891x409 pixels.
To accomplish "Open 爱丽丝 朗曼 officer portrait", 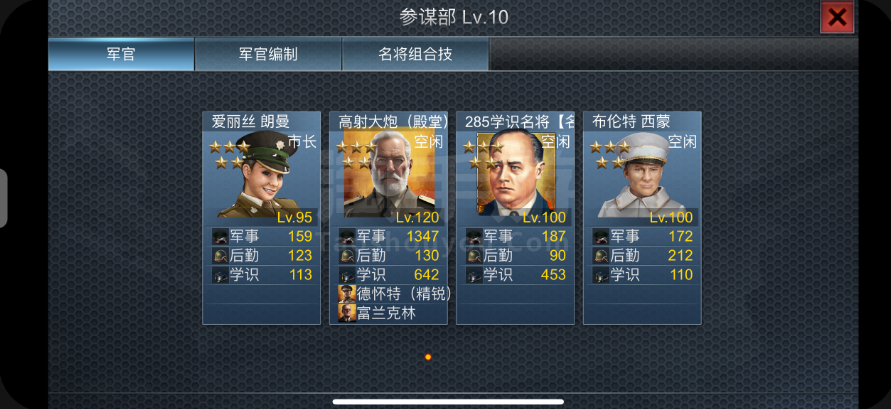I will (261, 174).
